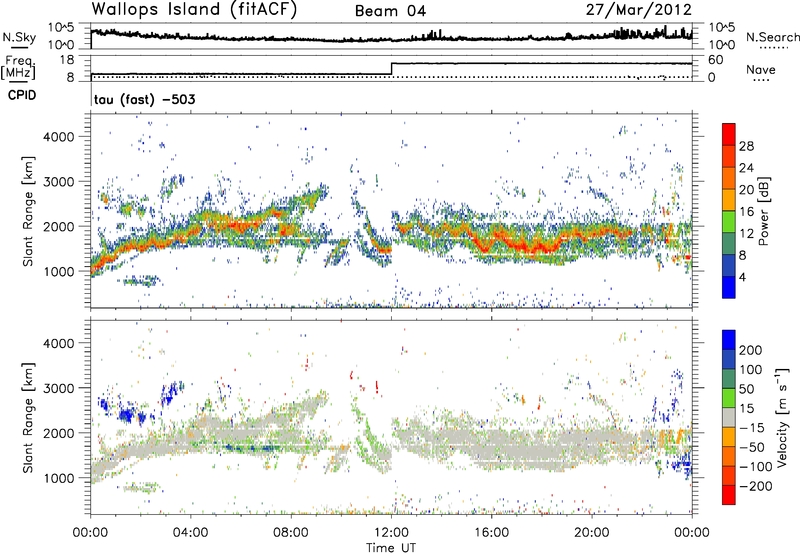Click the gray band of the Velocity color bar
800x554 pixels.
729,417
